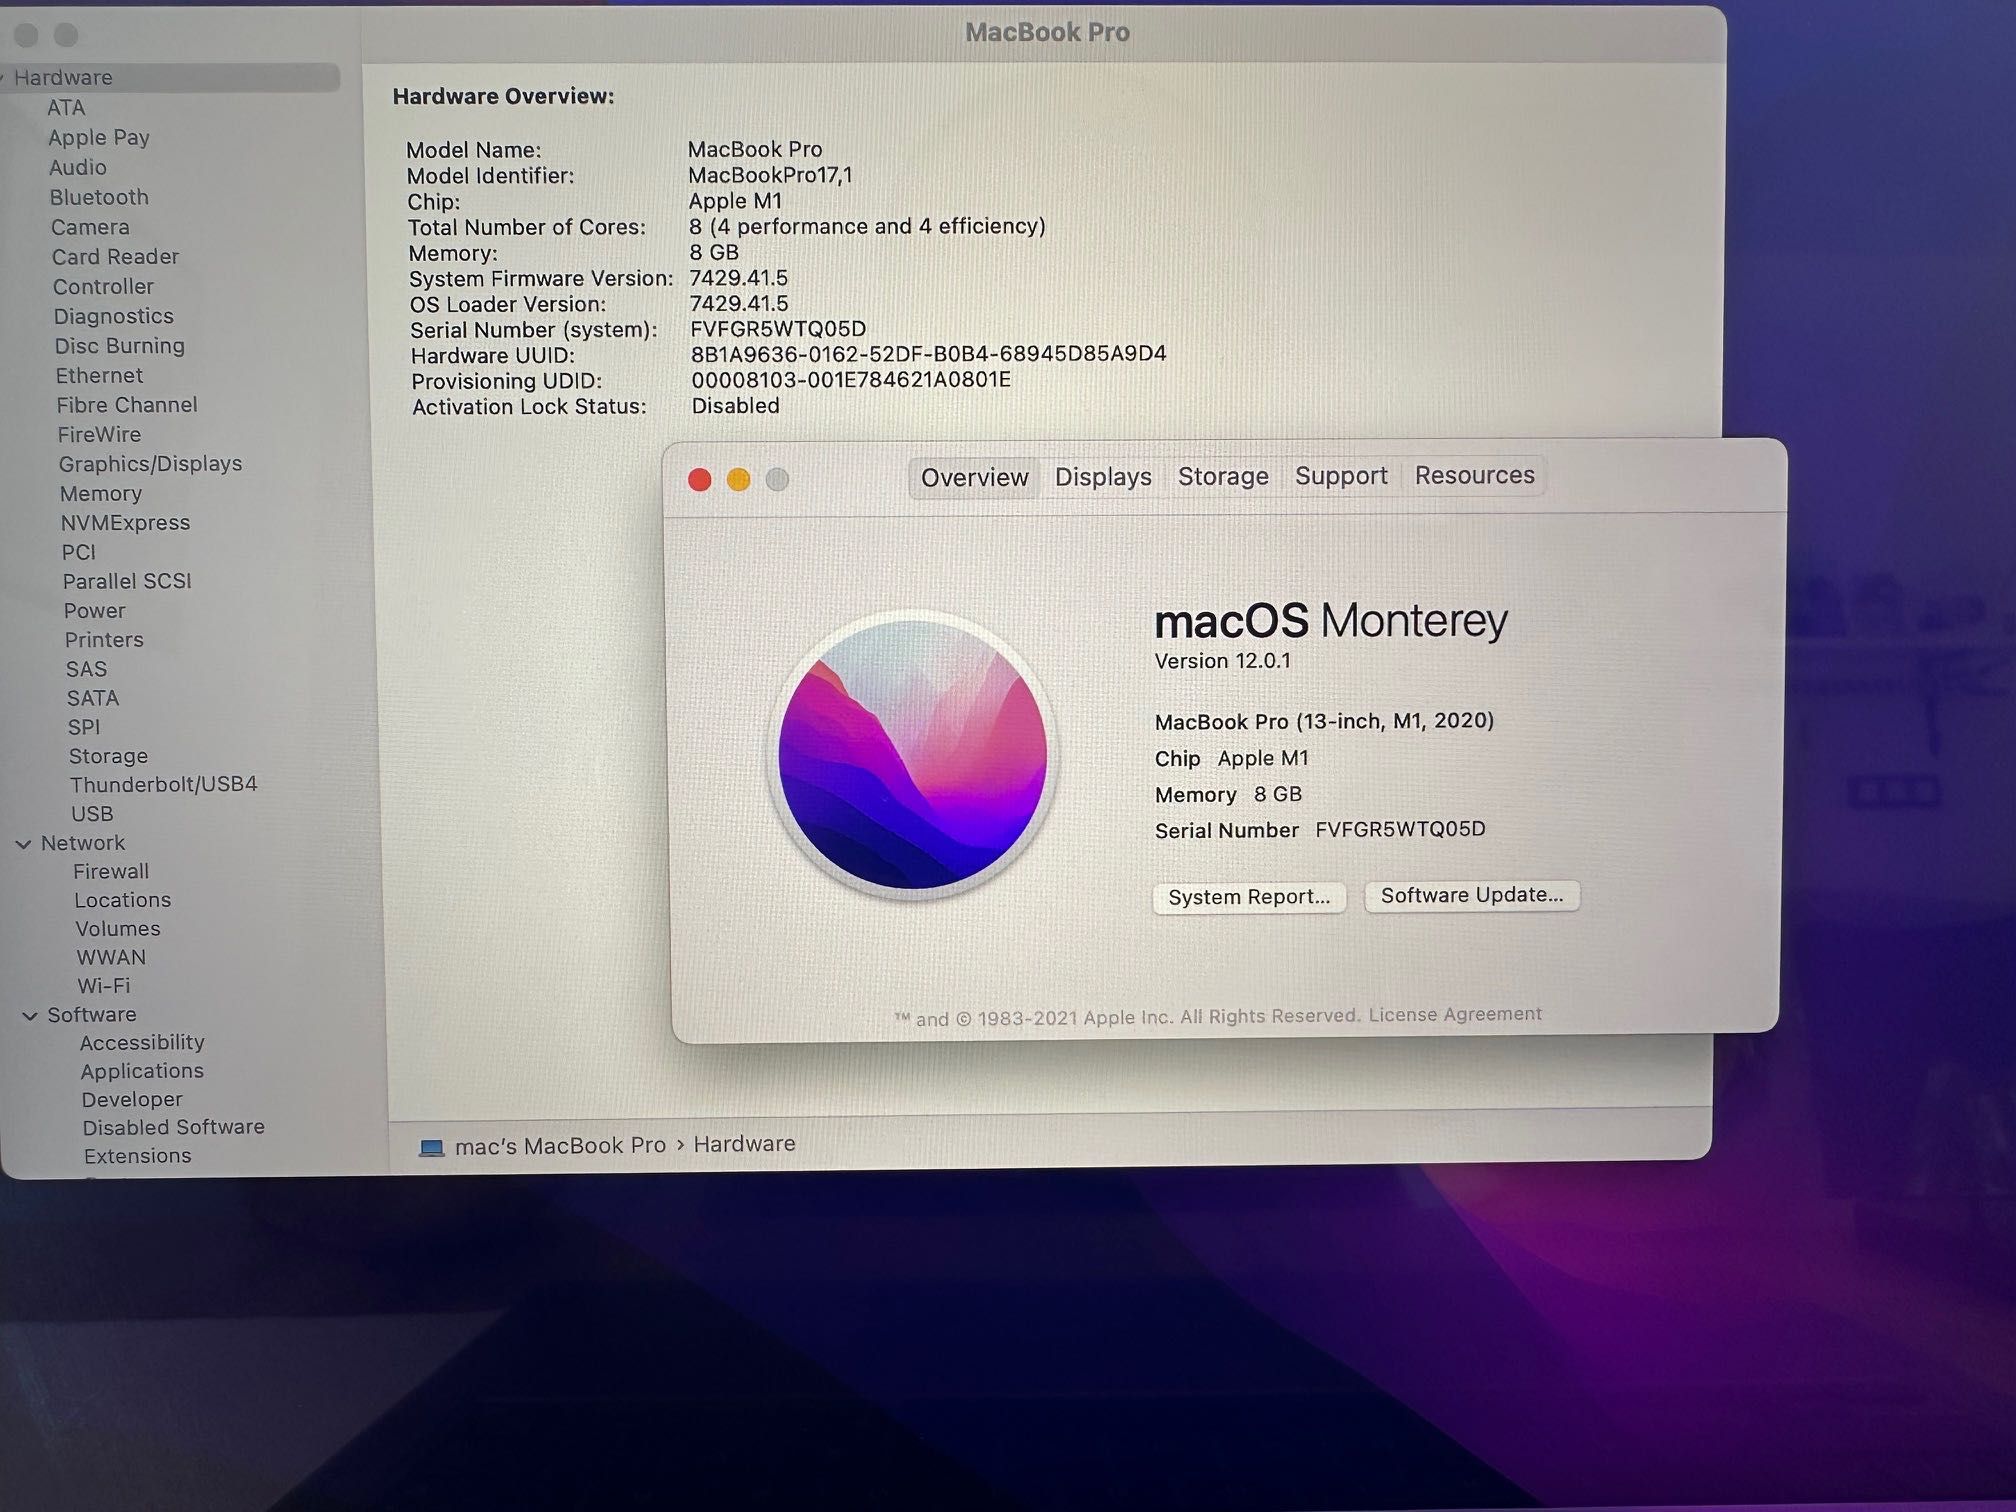The image size is (2016, 1512).
Task: Select Locations under Network
Action: (122, 901)
